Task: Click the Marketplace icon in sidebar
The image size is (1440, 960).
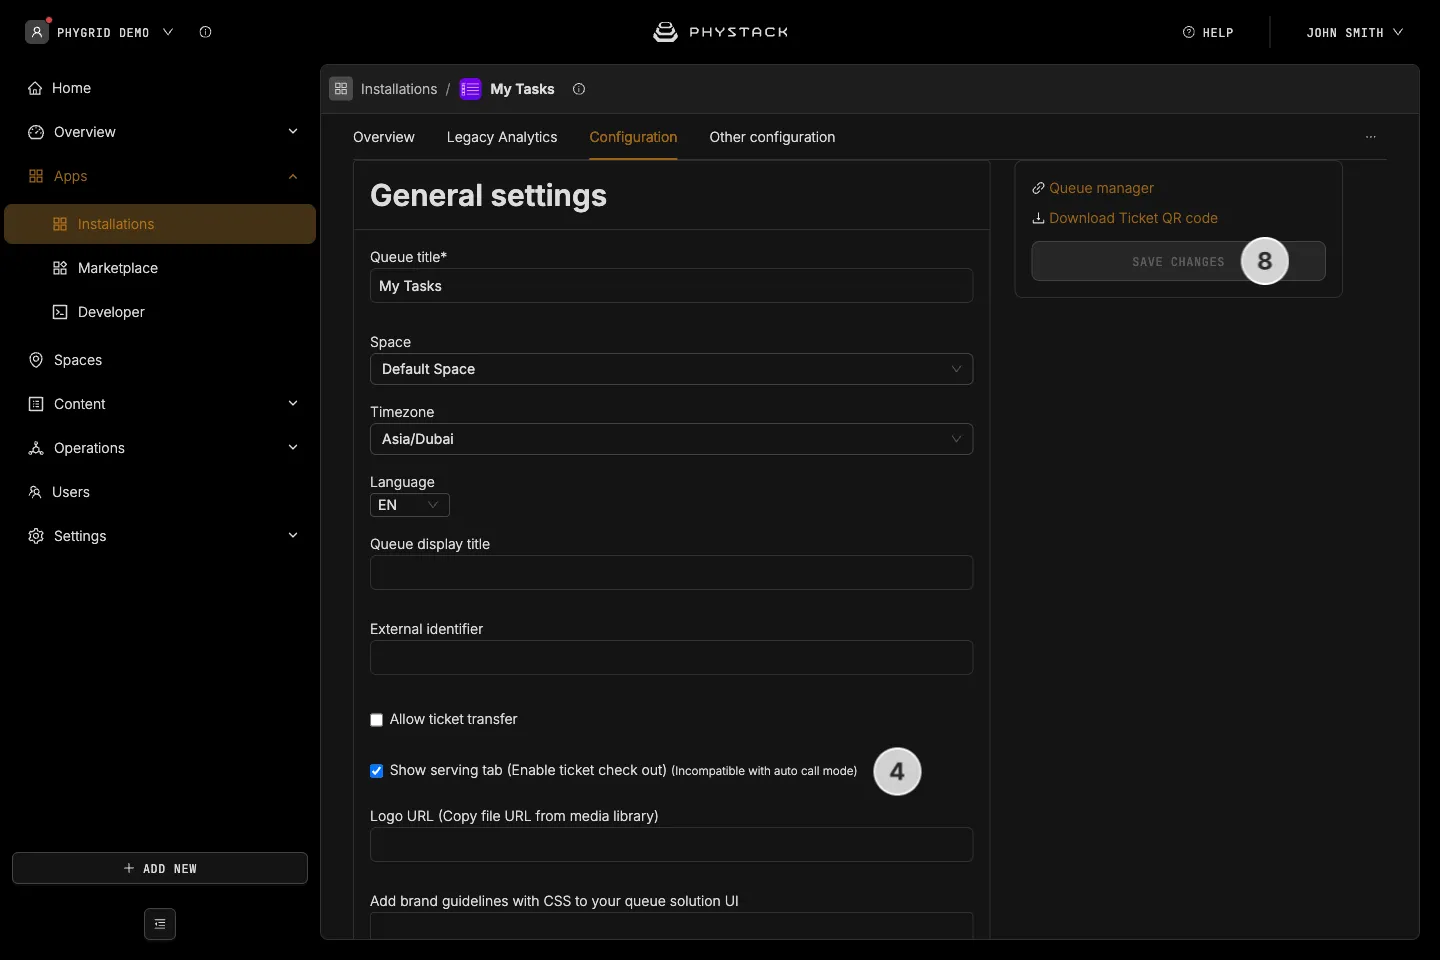Action: [x=60, y=268]
